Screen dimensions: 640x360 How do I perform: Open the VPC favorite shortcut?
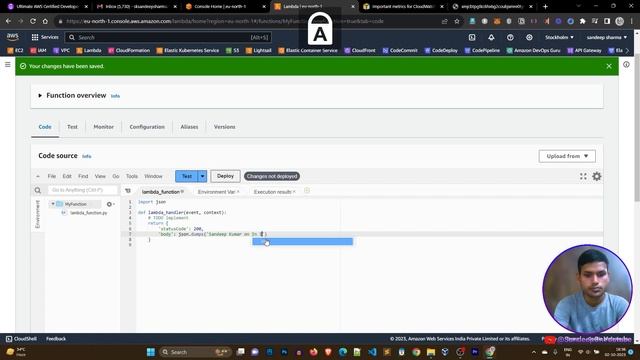[x=62, y=51]
